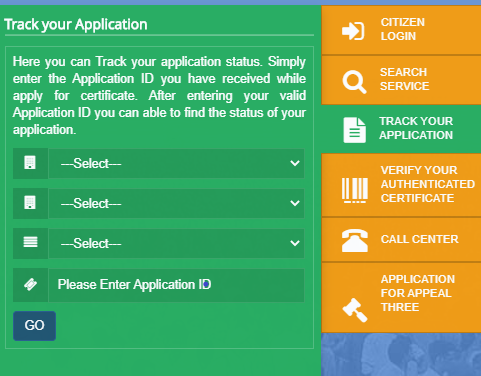
Task: Open VERIFY YOUR AUTHENTICATED CERTIFICATE tab
Action: [x=401, y=185]
